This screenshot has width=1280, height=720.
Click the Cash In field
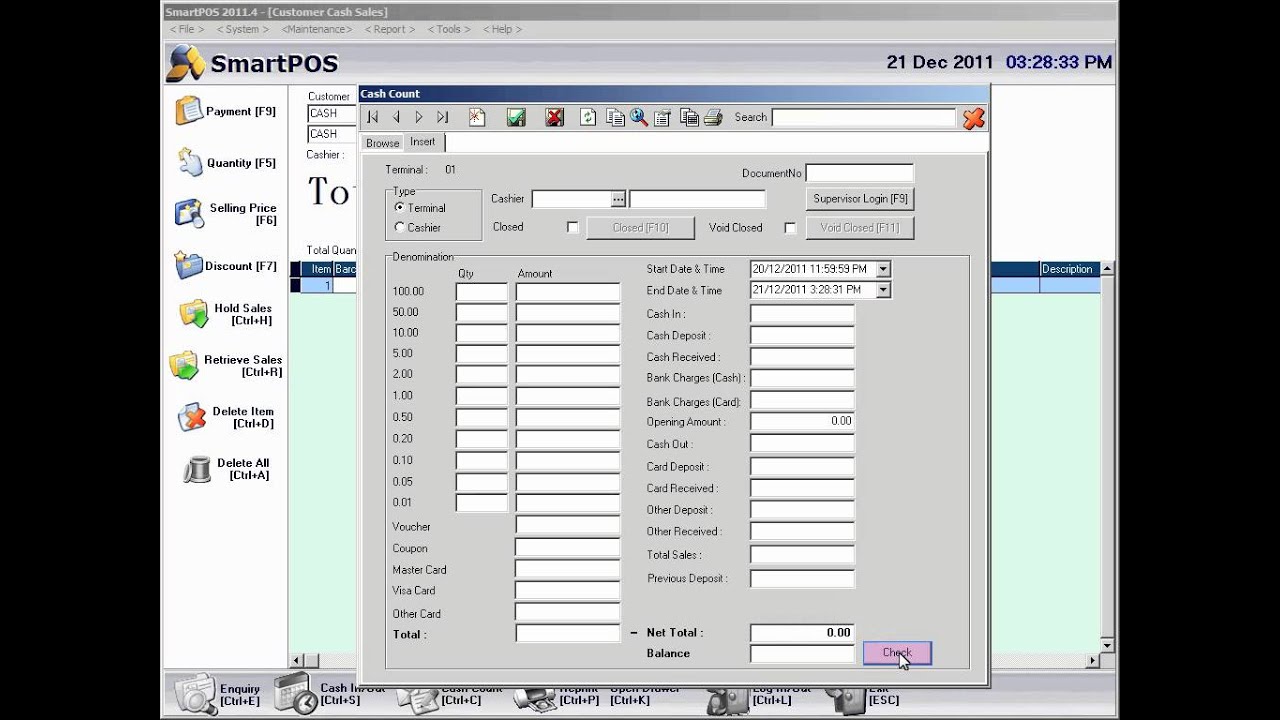coord(802,314)
